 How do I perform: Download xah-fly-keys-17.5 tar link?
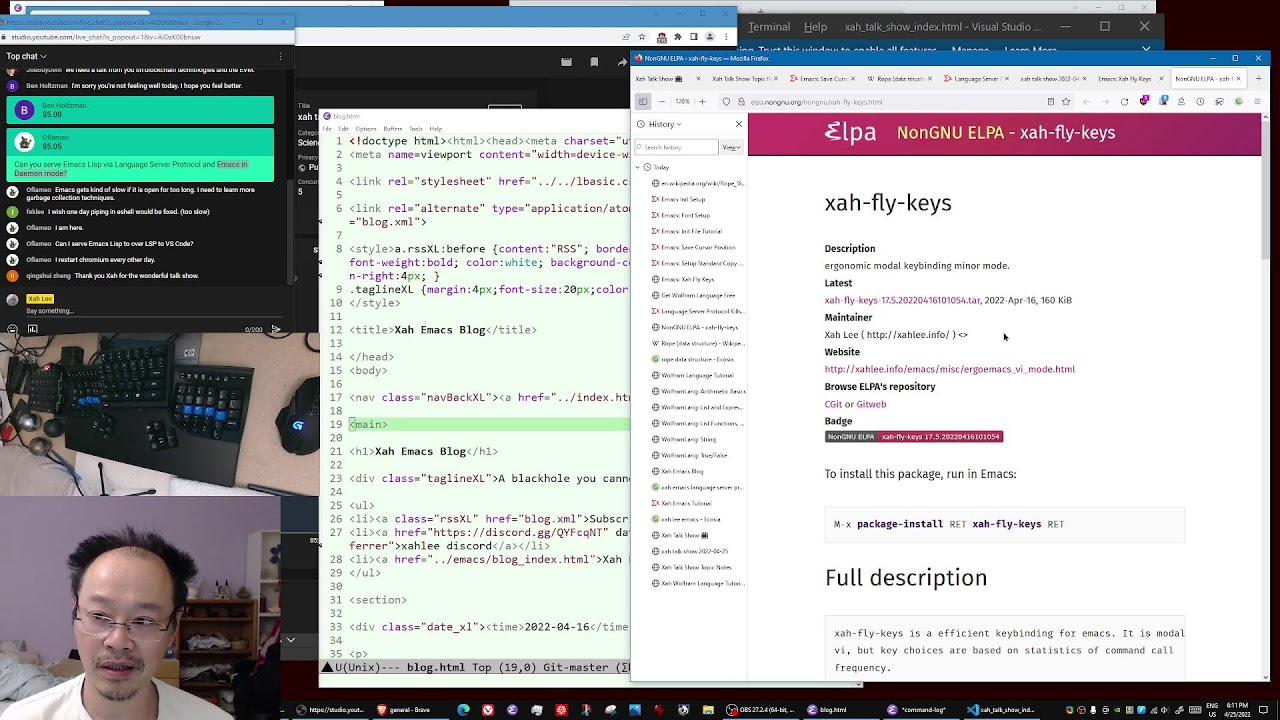pyautogui.click(x=902, y=300)
